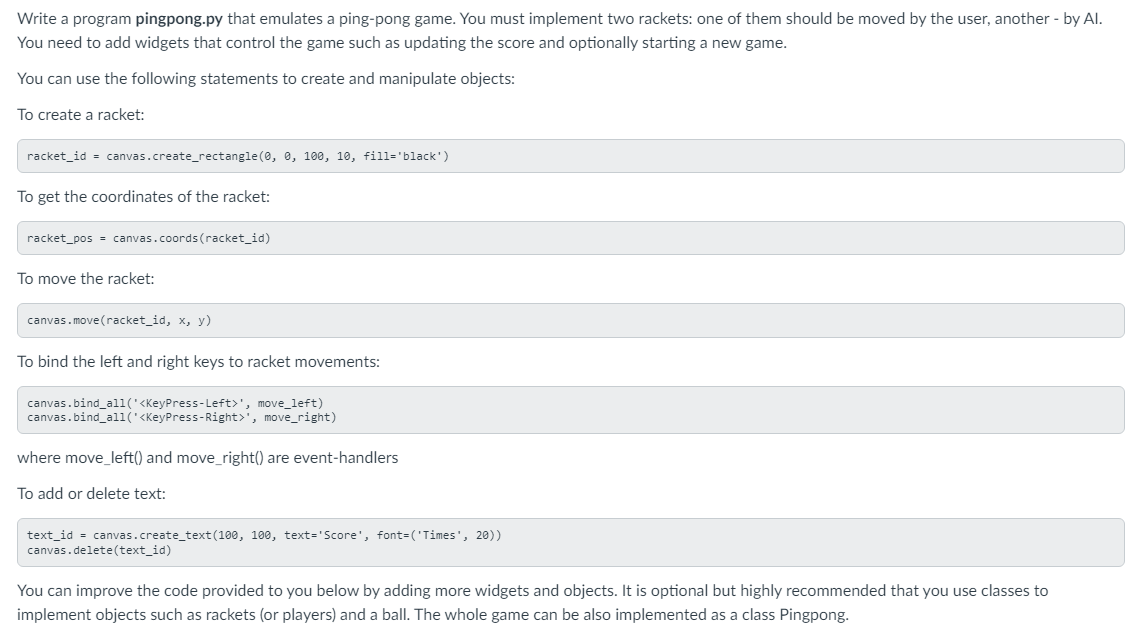Click the canvas.delete(text_id) code line
The width and height of the screenshot is (1139, 640).
point(99,550)
